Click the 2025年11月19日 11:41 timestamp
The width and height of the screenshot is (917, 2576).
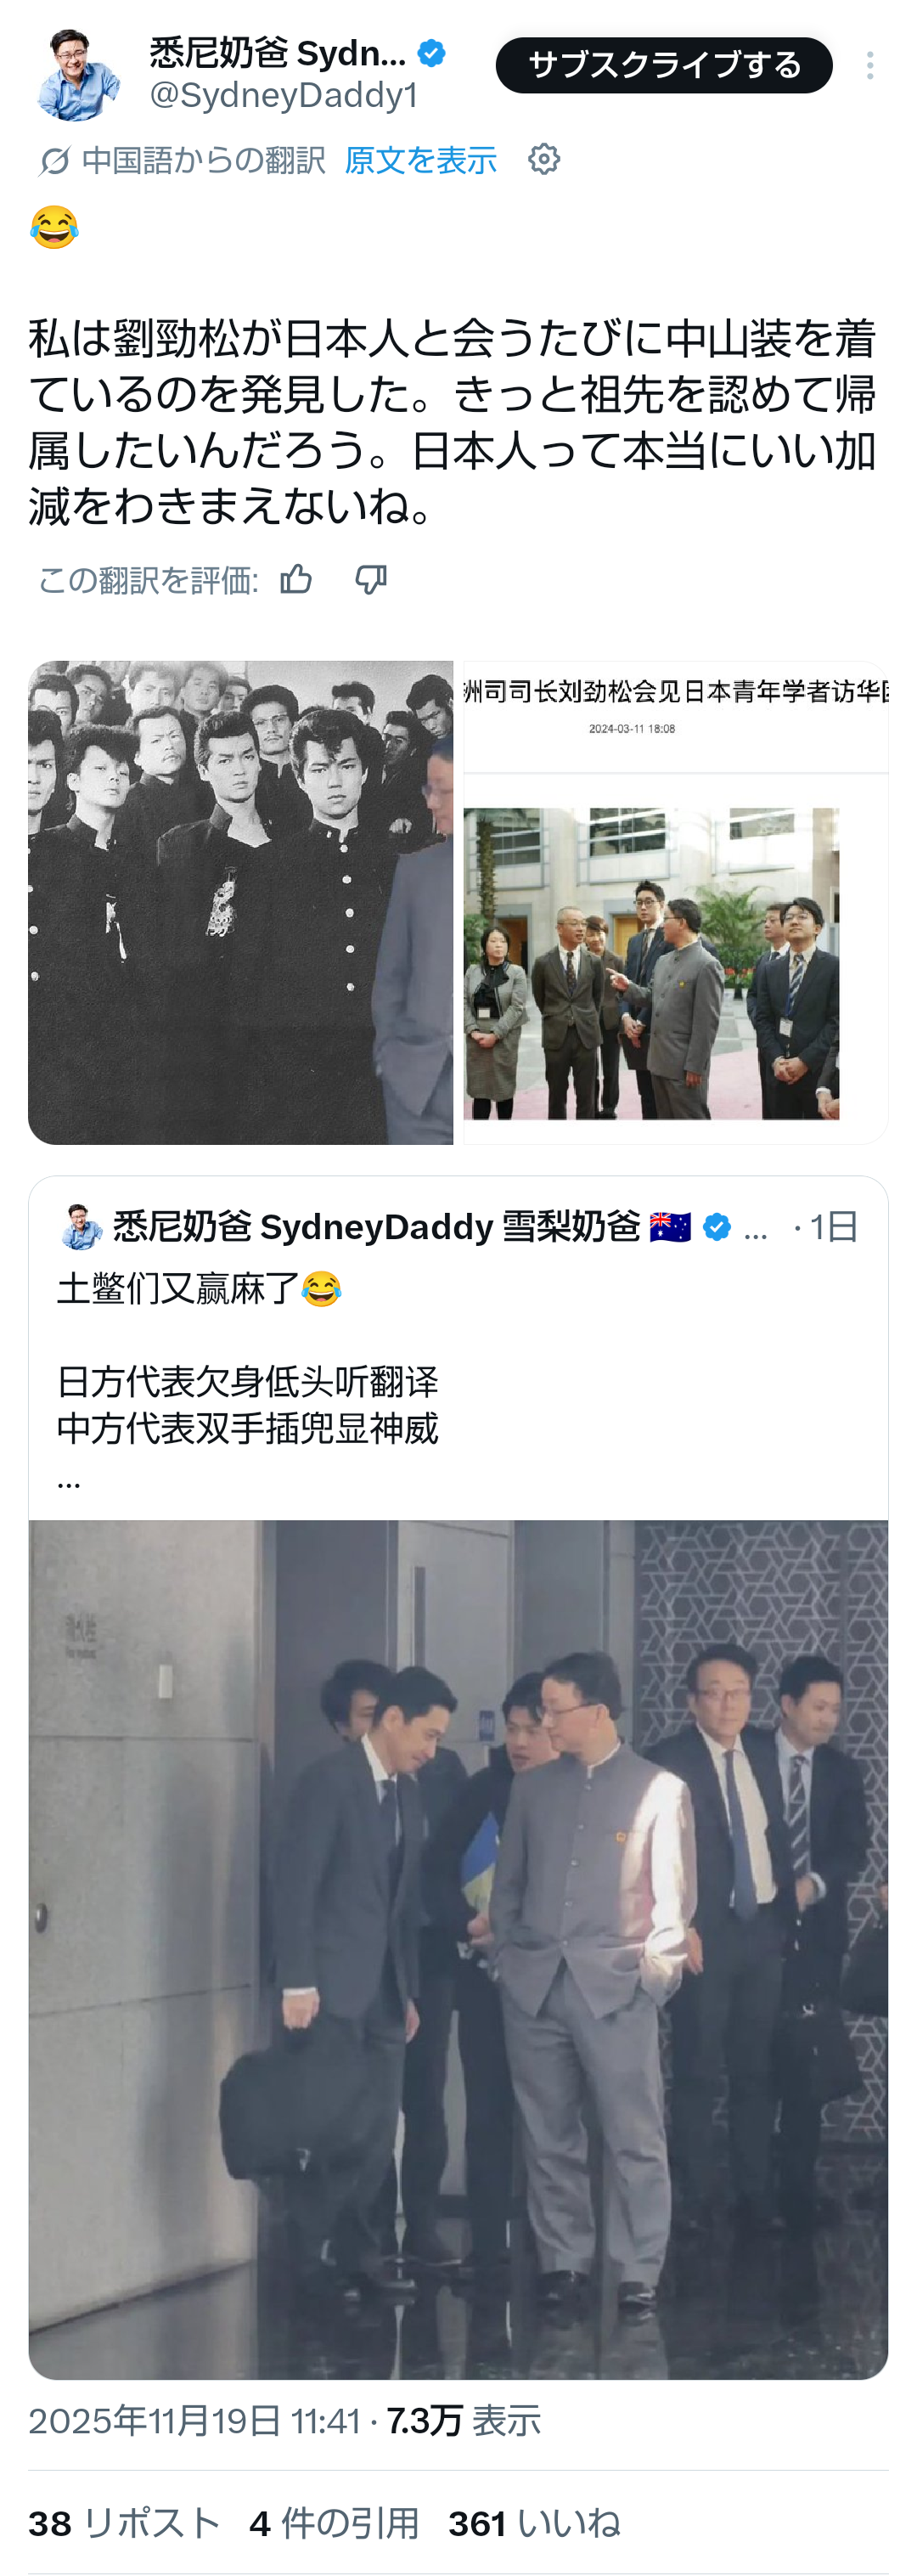194,2420
